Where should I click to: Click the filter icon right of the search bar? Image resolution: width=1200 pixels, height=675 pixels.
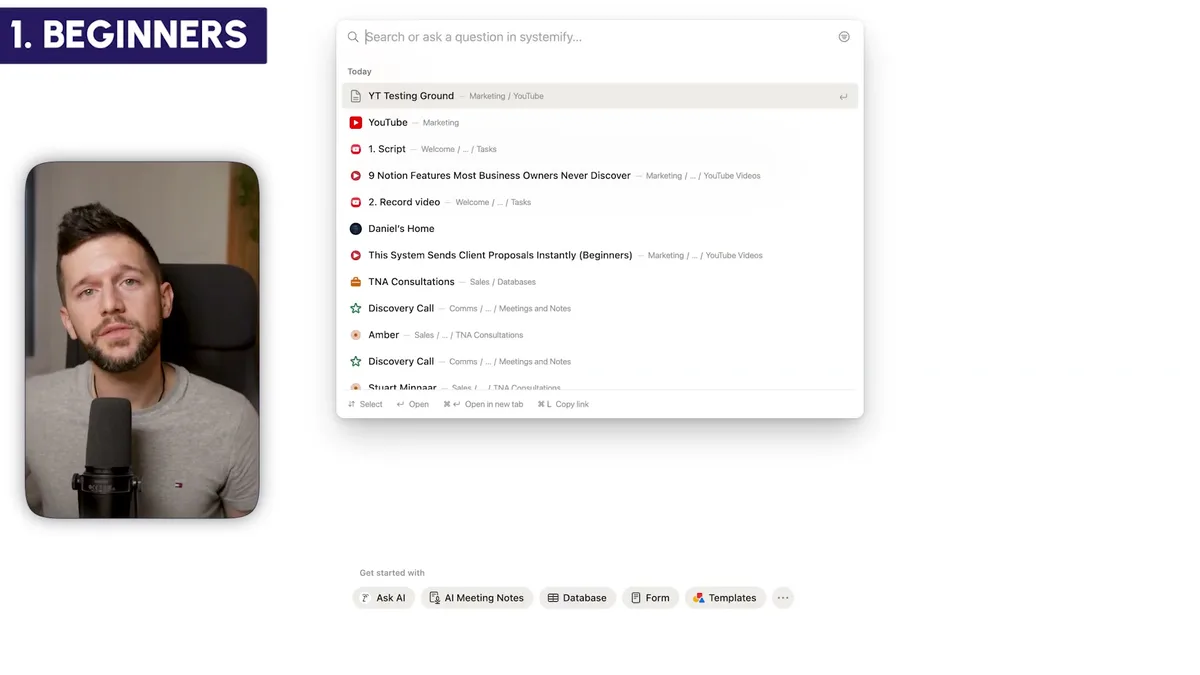(843, 36)
